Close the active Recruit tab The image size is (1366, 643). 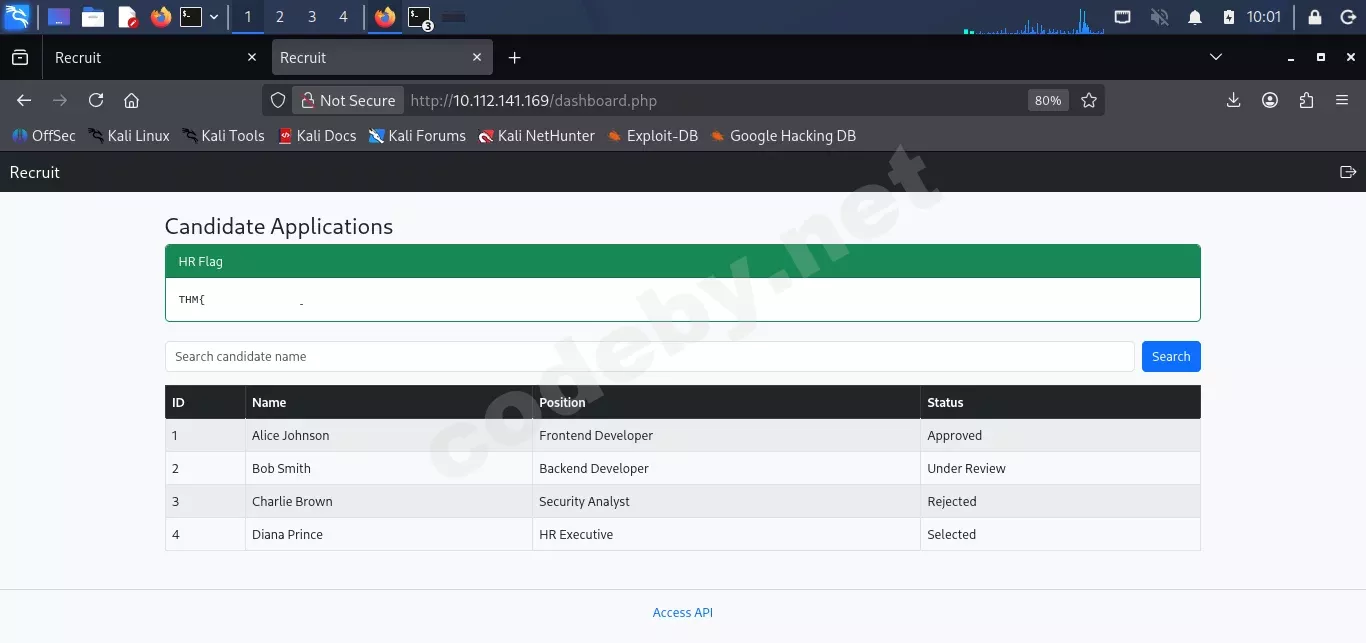(477, 58)
